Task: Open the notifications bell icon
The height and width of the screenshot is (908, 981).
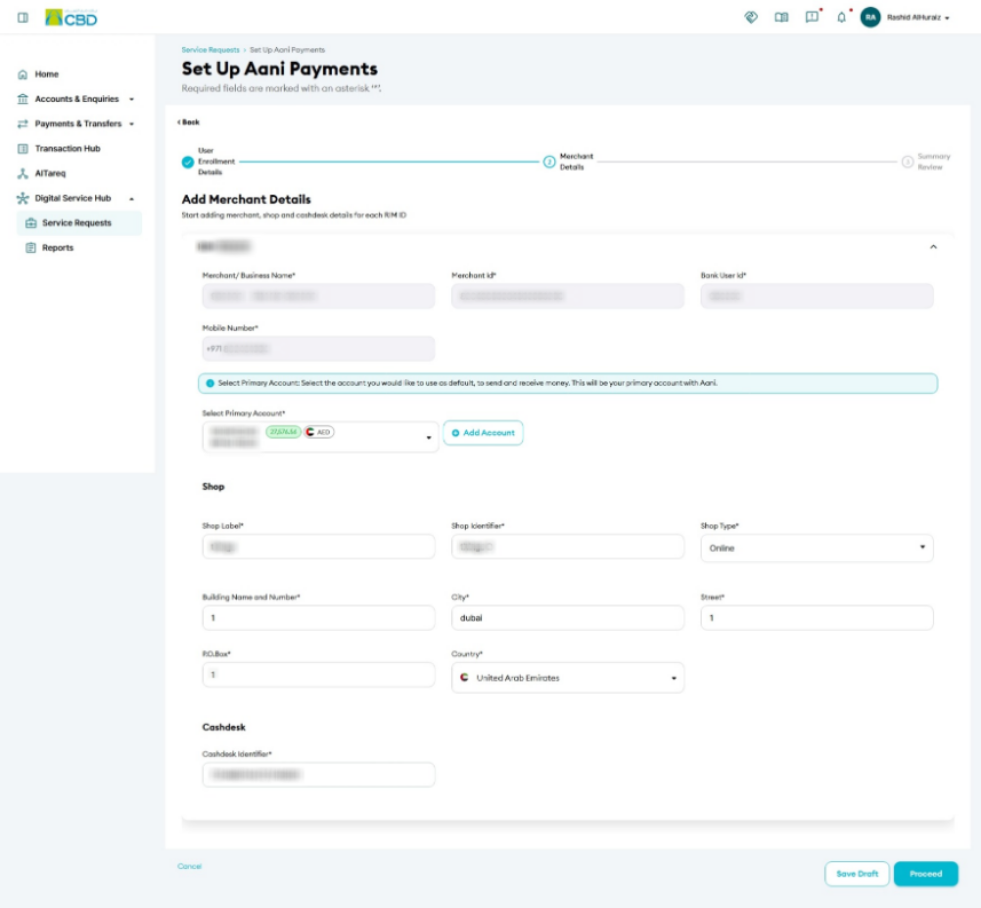Action: click(841, 18)
